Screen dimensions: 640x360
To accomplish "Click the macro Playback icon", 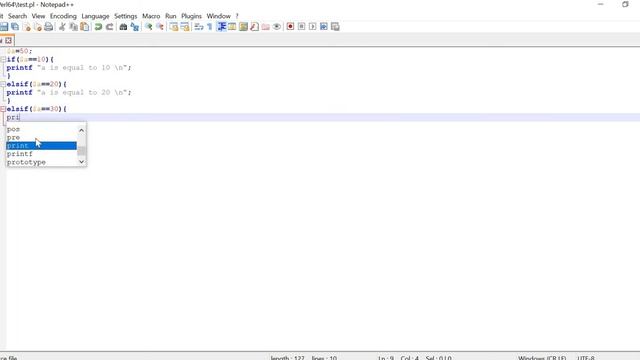I will click(313, 27).
